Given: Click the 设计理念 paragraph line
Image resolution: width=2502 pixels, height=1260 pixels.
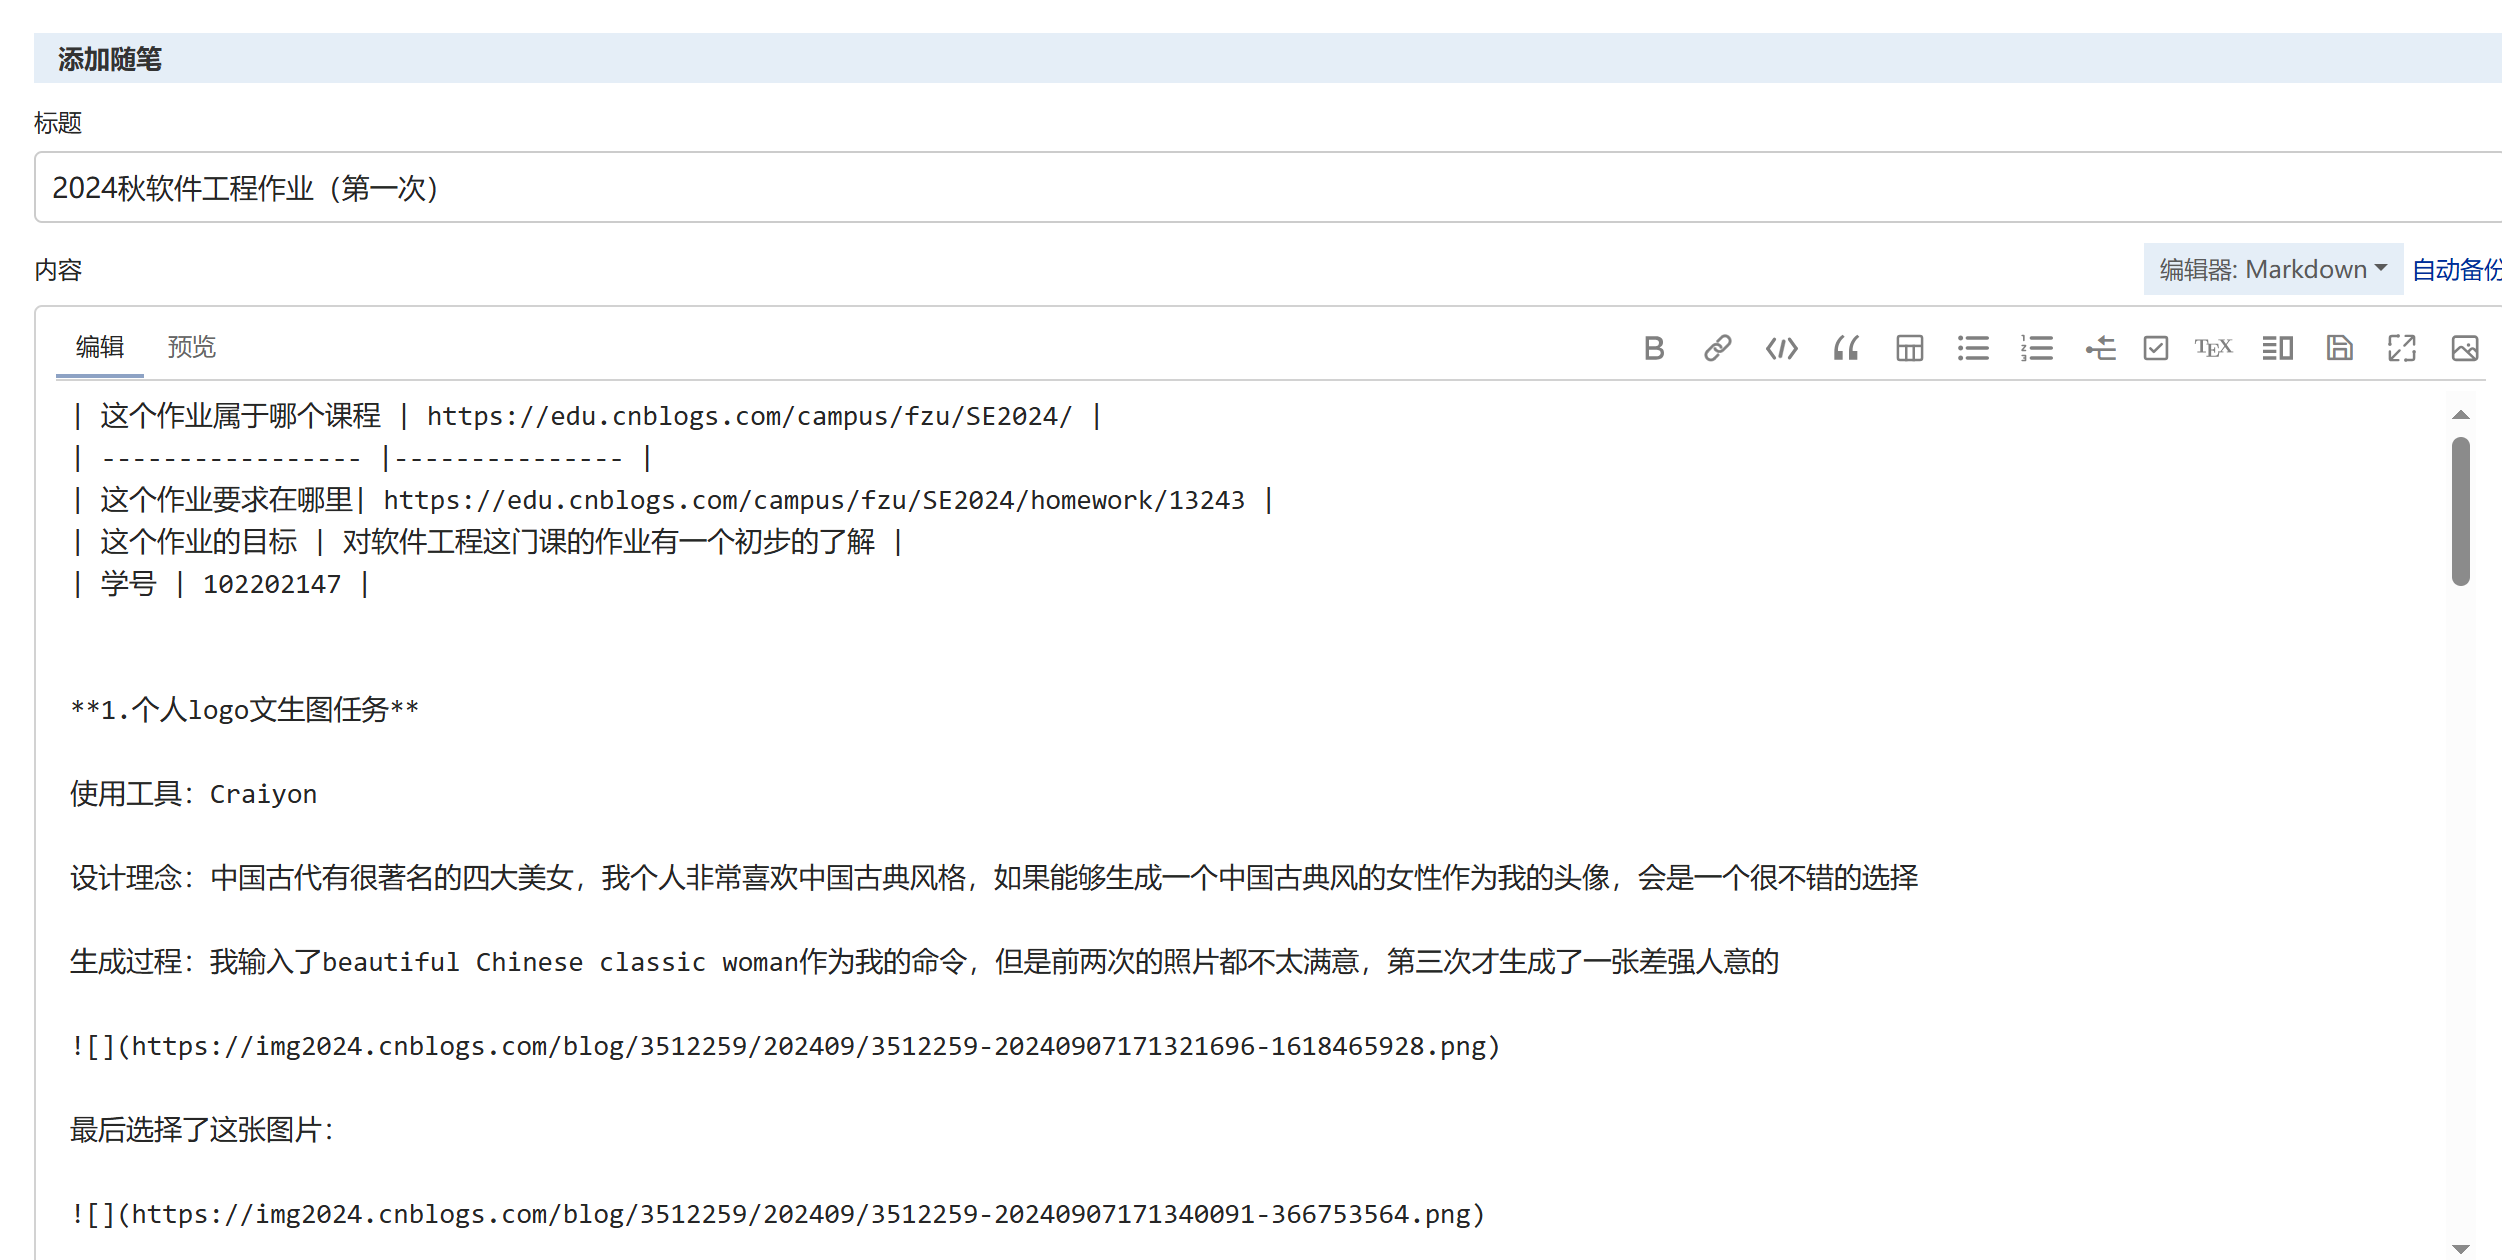Looking at the screenshot, I should (x=994, y=878).
